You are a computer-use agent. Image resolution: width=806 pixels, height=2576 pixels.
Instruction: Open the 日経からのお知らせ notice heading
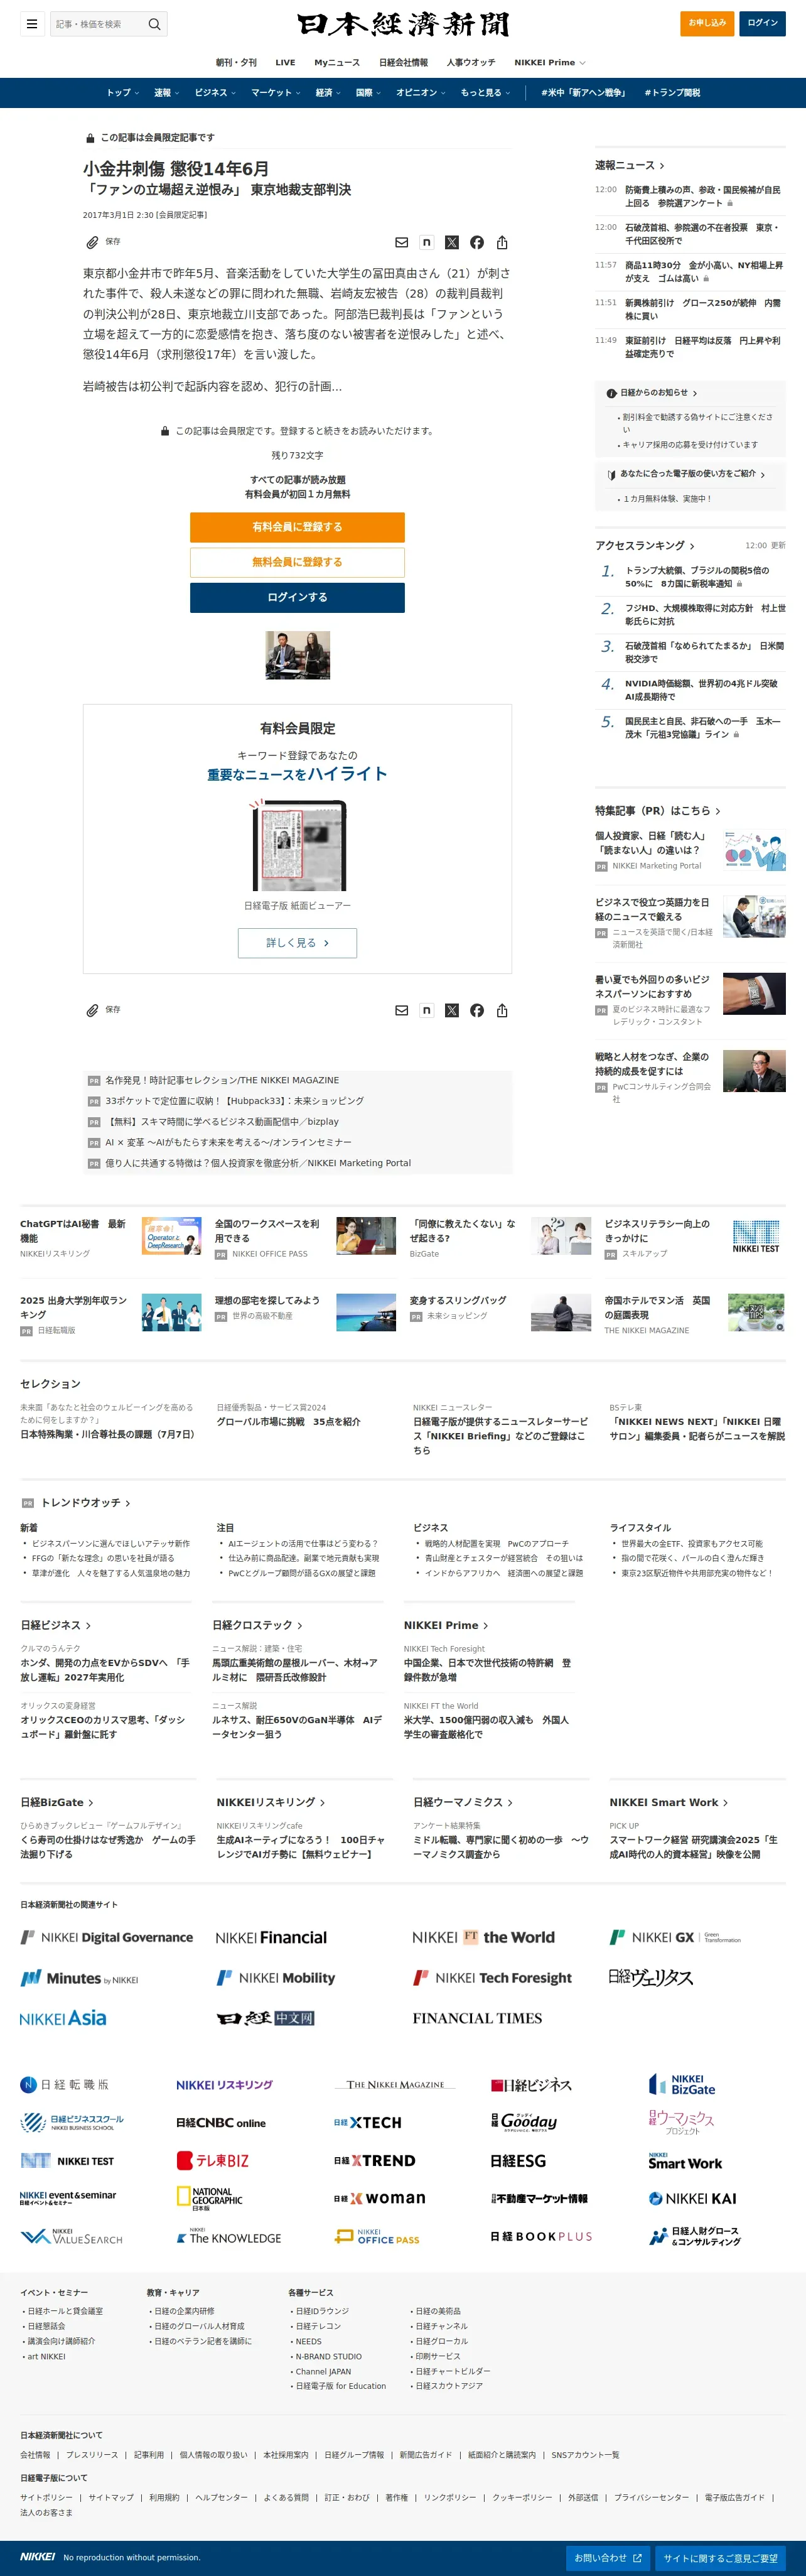click(x=653, y=393)
